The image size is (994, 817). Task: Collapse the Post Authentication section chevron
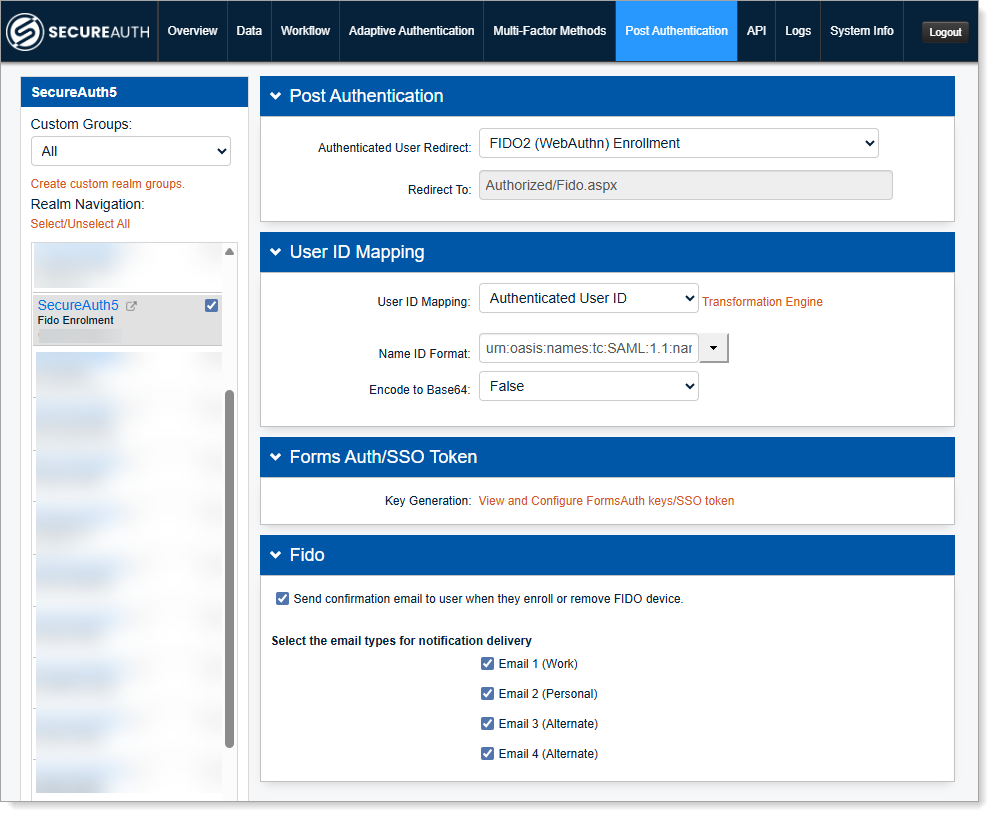pyautogui.click(x=275, y=97)
